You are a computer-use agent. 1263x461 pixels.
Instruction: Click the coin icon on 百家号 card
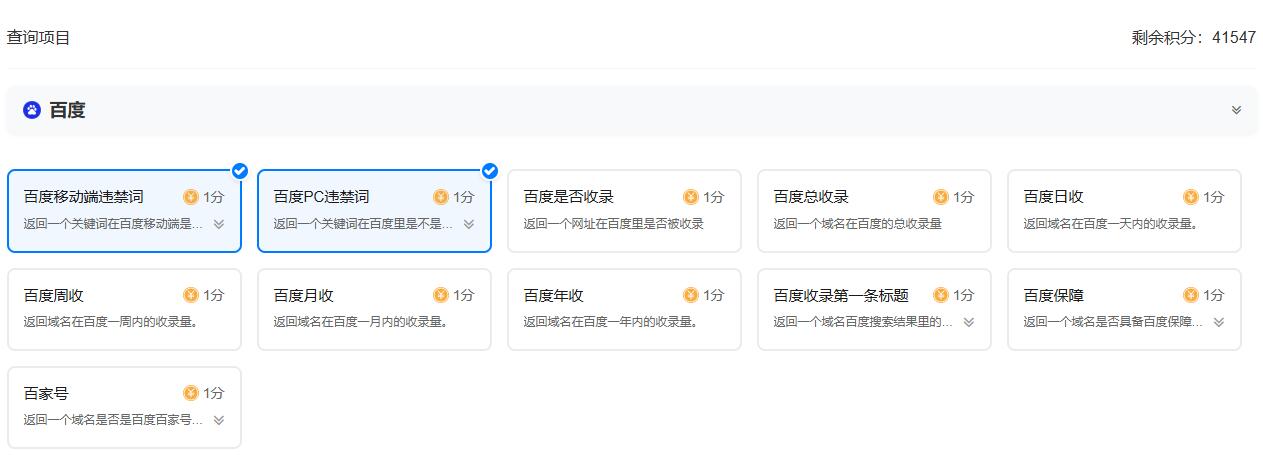(x=191, y=393)
